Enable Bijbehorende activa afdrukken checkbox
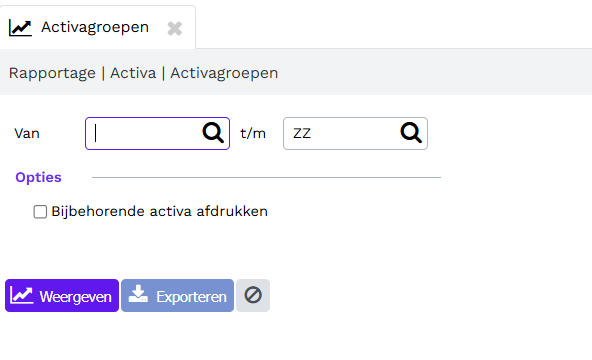The height and width of the screenshot is (360, 592). [x=40, y=212]
